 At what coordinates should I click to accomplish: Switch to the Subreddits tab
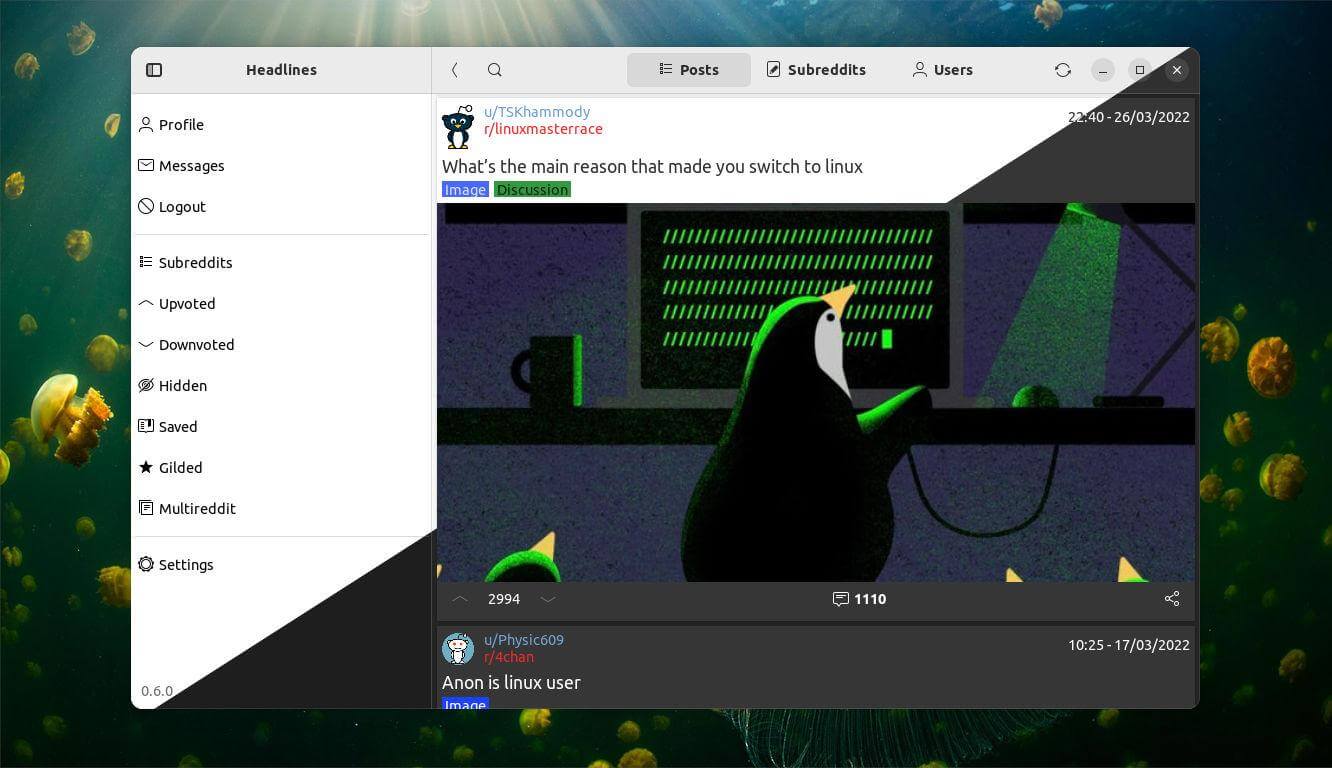816,70
